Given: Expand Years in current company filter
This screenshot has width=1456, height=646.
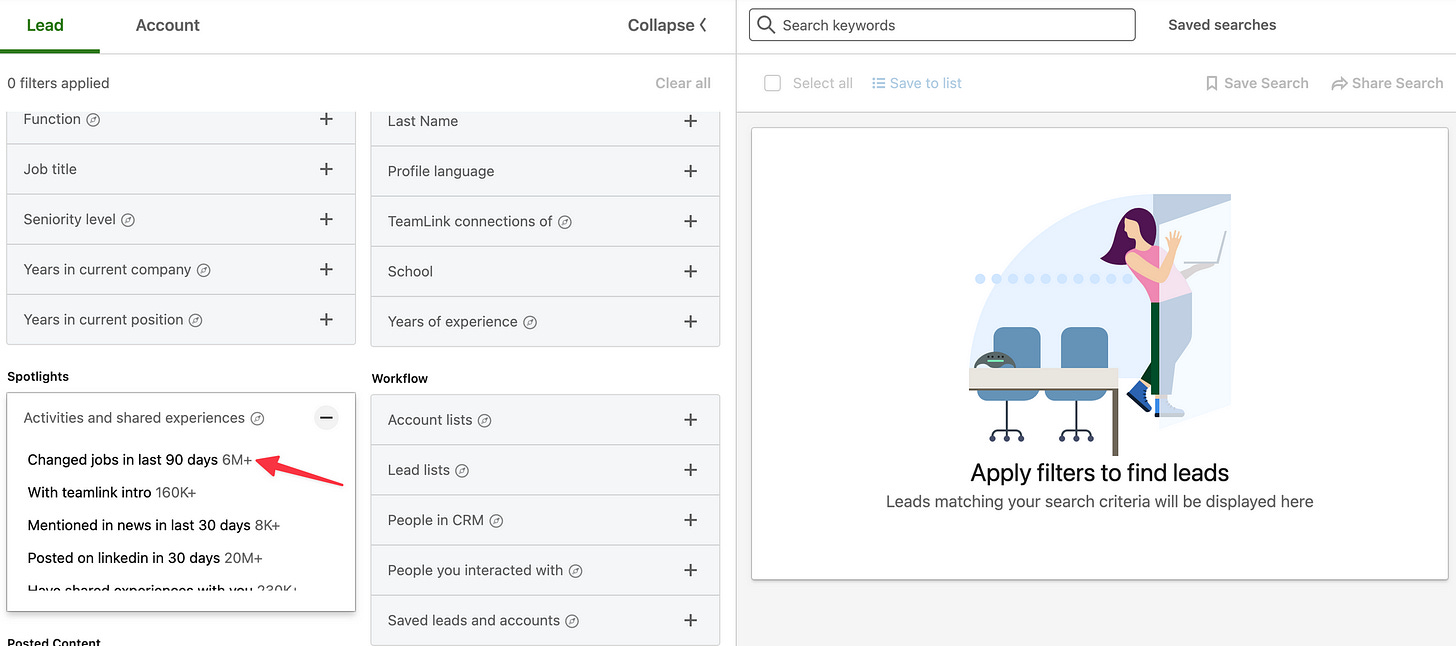Looking at the screenshot, I should pos(326,269).
